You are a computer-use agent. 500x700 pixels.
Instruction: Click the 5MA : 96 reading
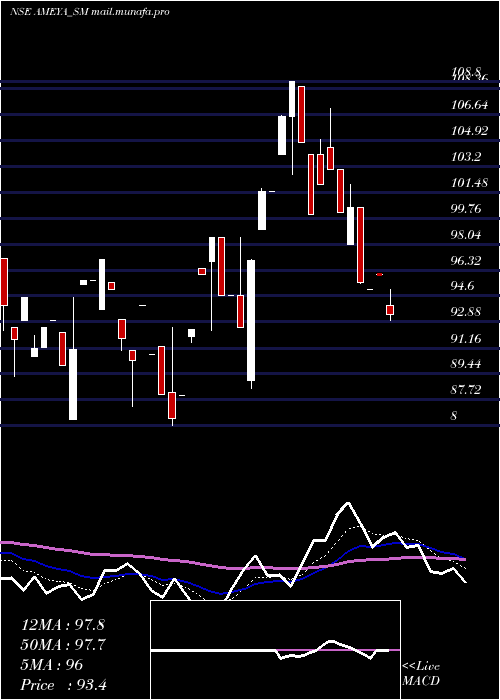pyautogui.click(x=52, y=665)
